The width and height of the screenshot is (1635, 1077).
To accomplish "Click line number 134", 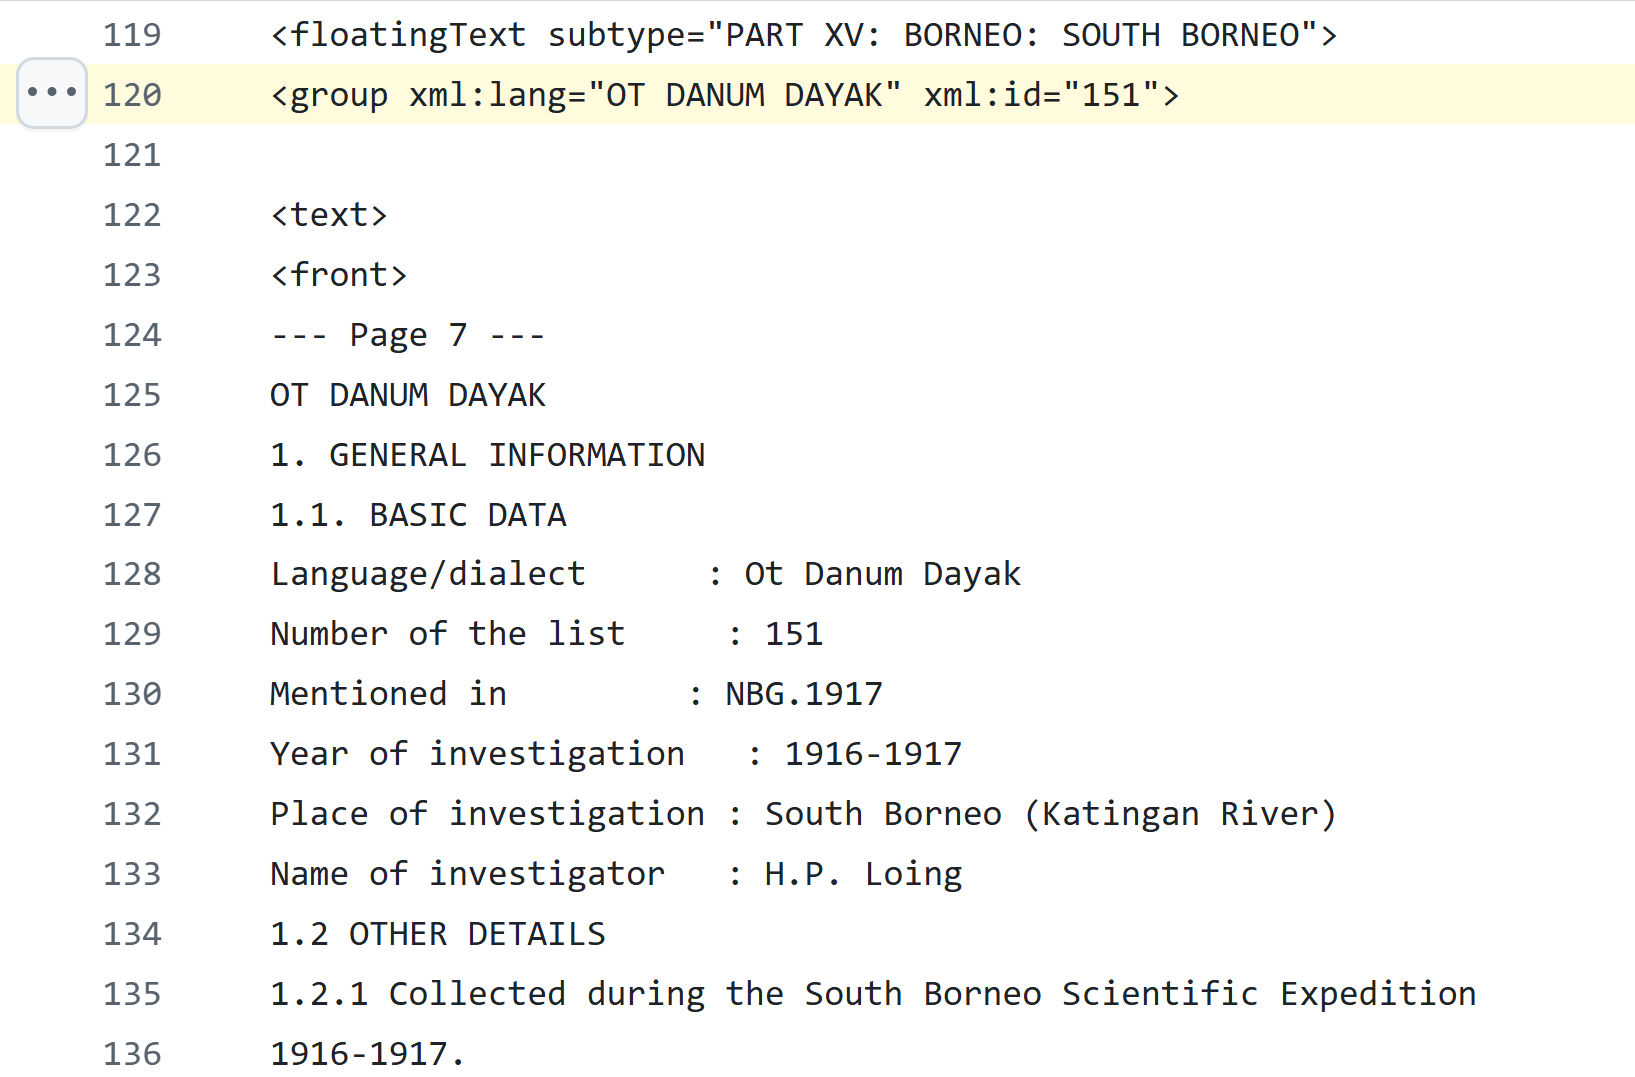I will coord(132,934).
